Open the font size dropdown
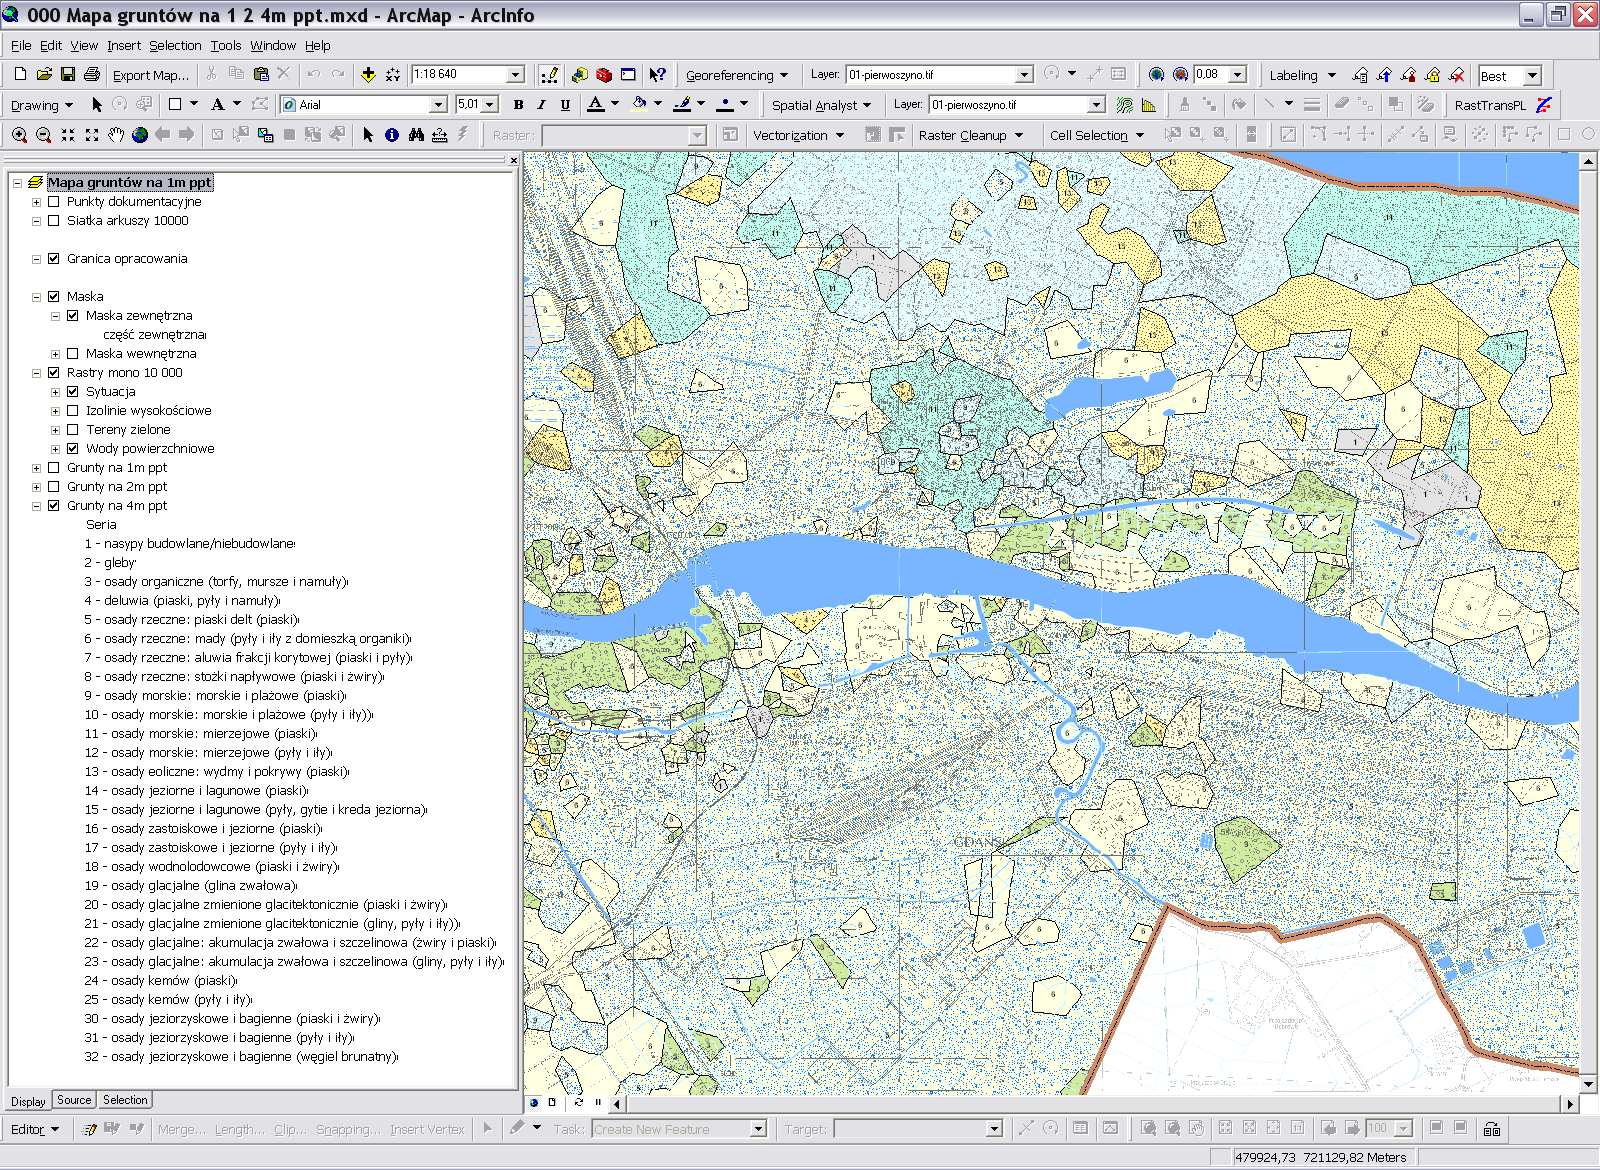 click(490, 105)
